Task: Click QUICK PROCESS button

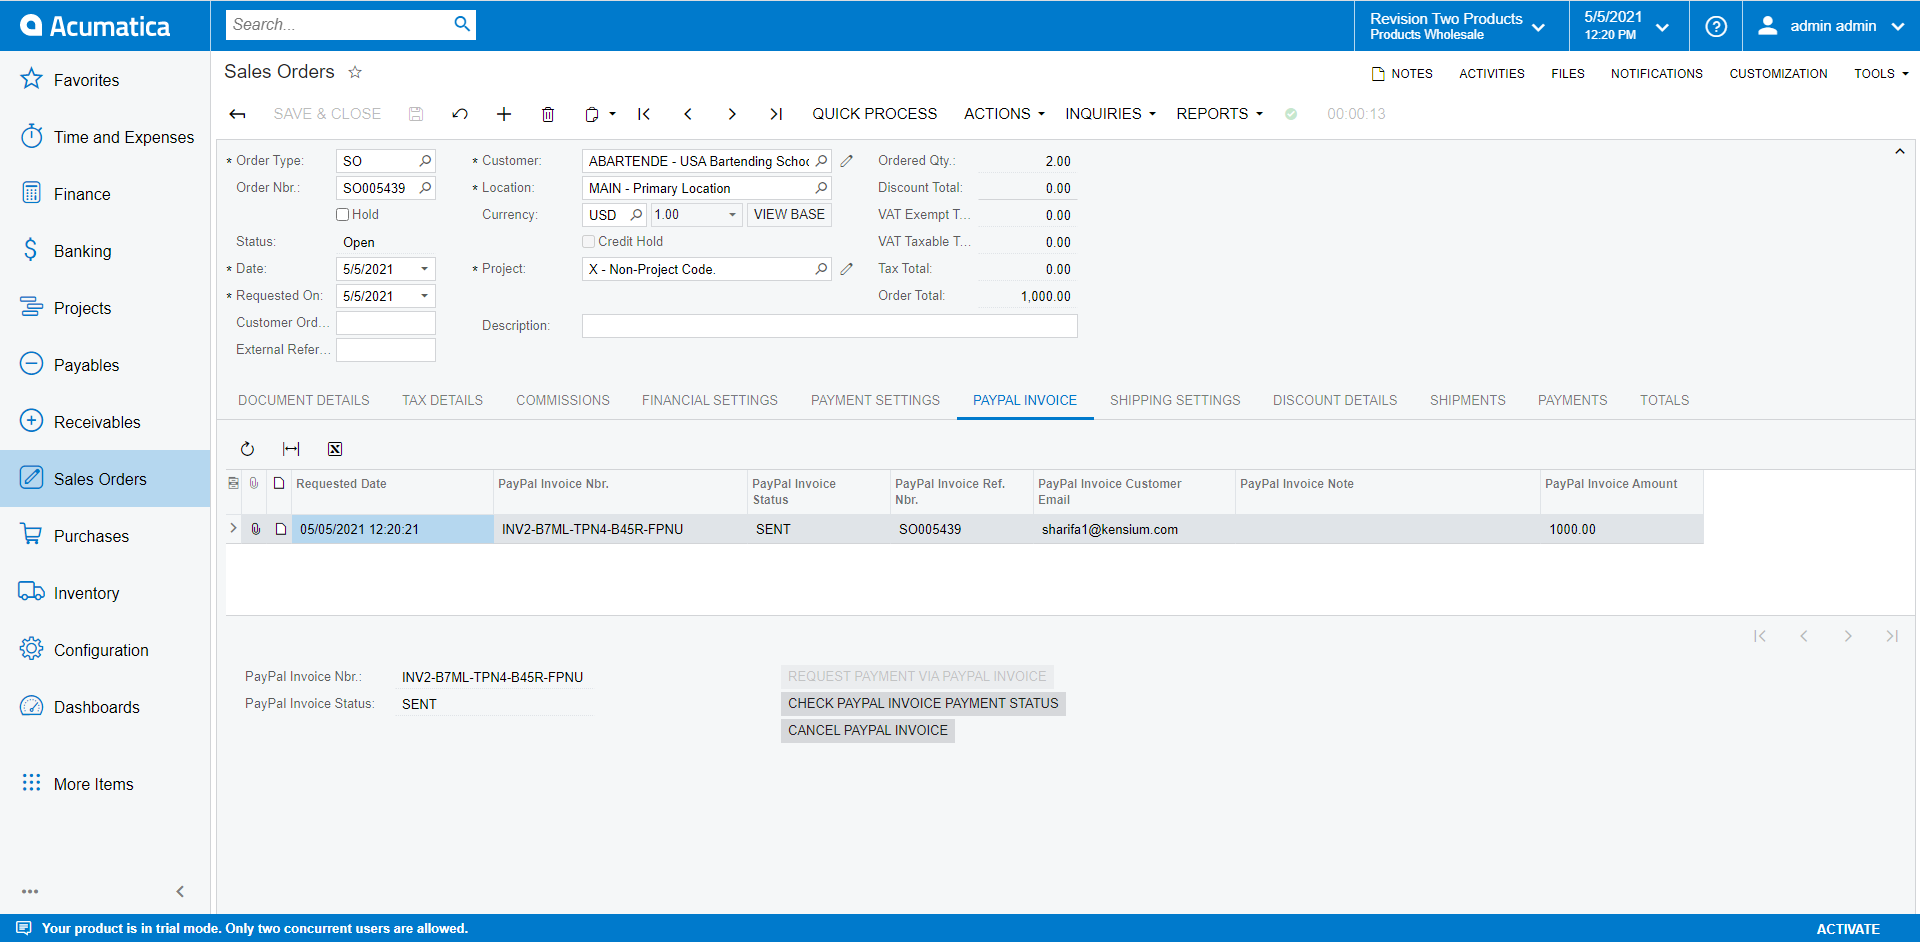Action: coord(875,114)
